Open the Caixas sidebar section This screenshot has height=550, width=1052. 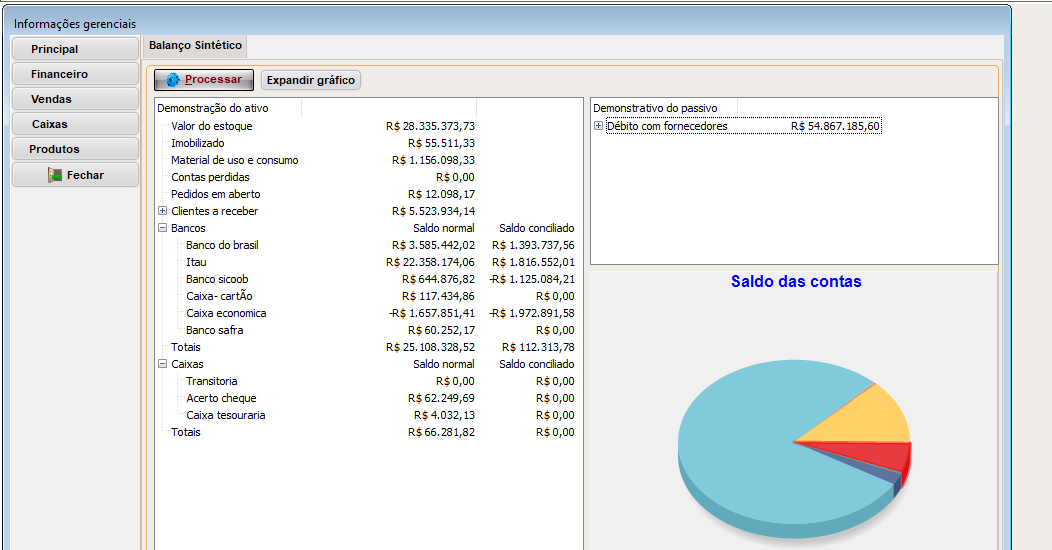[x=75, y=124]
